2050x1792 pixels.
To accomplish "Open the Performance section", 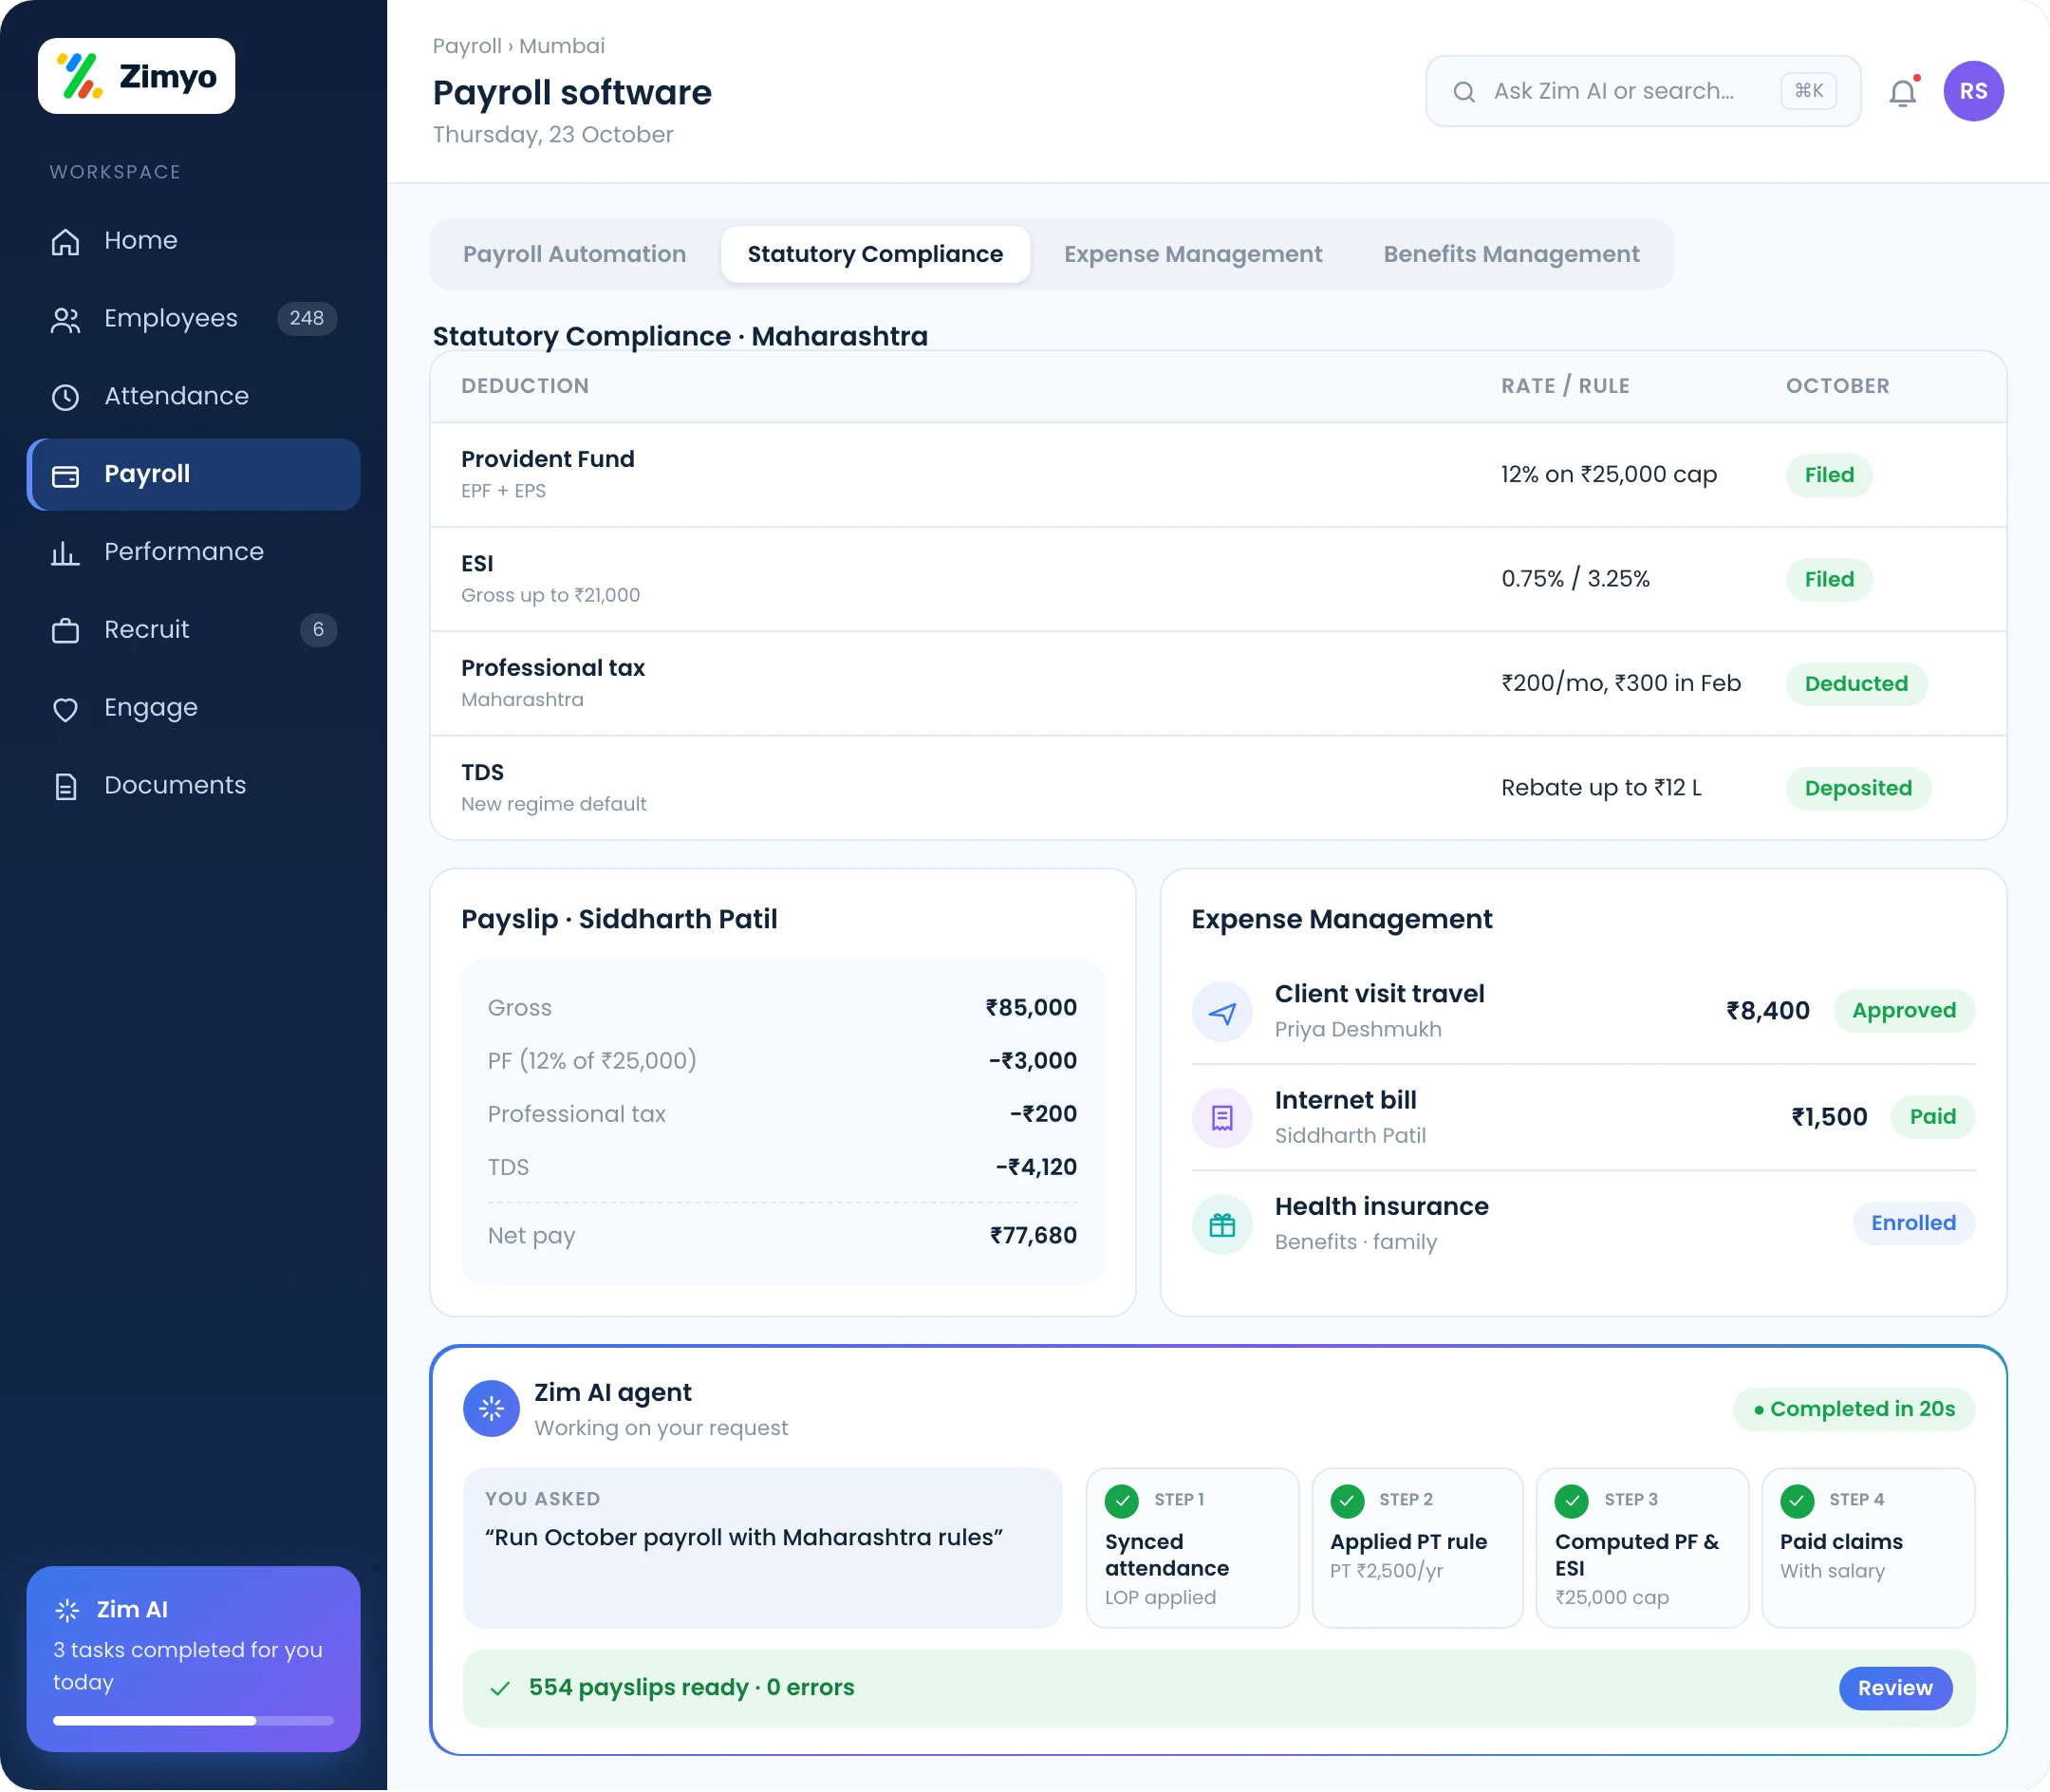I will pyautogui.click(x=193, y=552).
